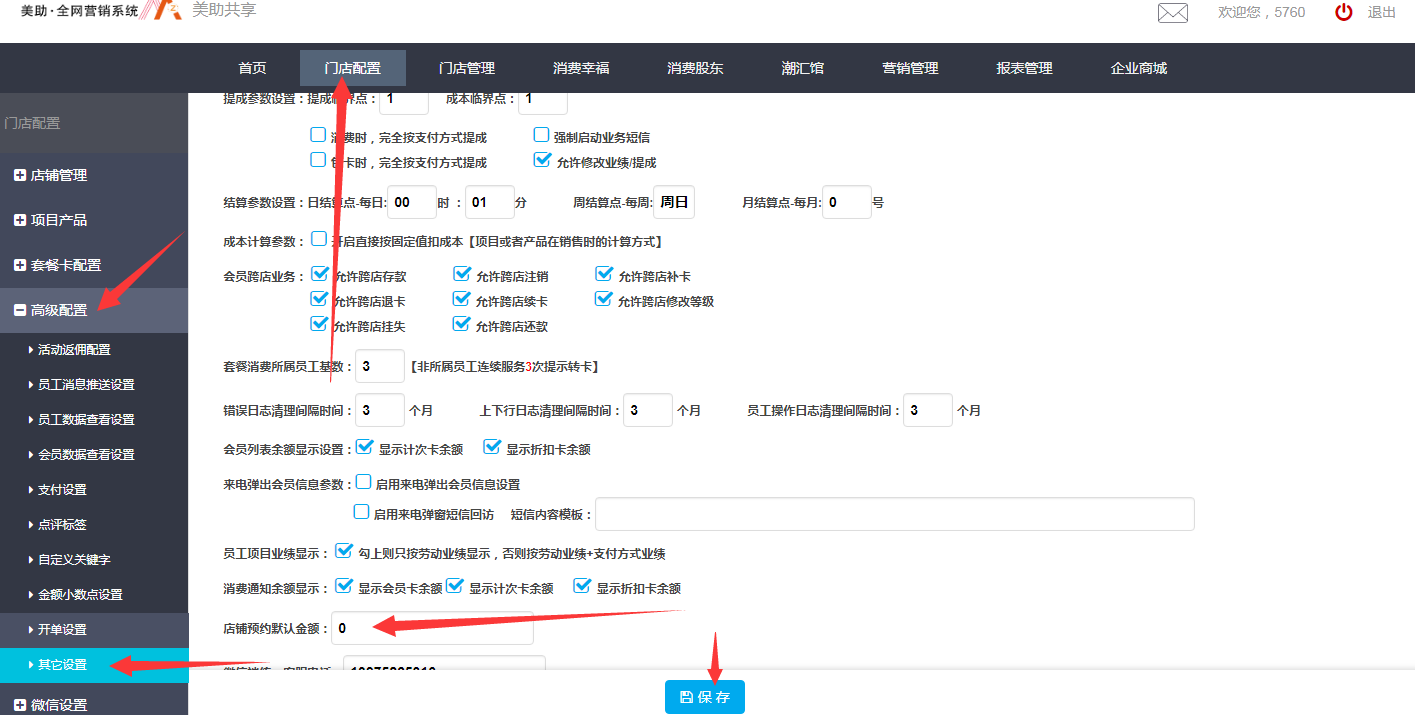1415x715 pixels.
Task: Open the 企业商城 nav tab
Action: [x=1138, y=68]
